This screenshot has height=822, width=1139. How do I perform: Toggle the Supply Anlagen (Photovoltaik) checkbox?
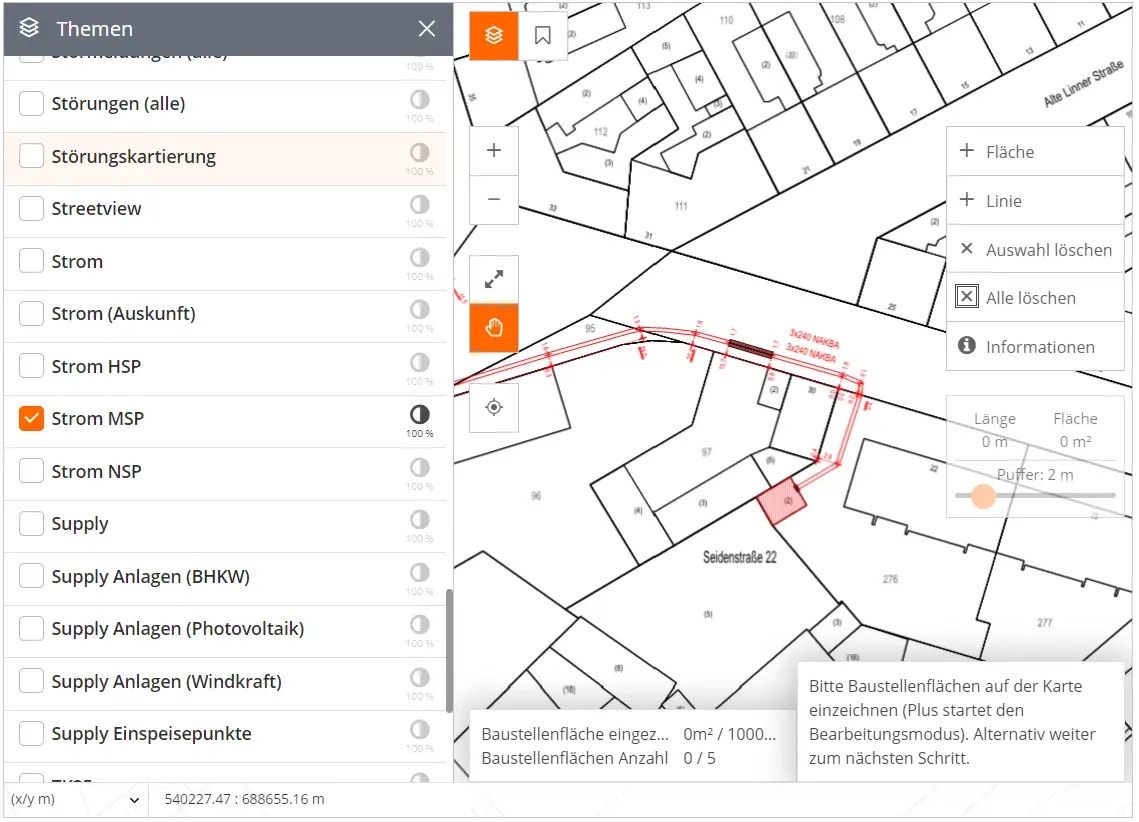(32, 629)
